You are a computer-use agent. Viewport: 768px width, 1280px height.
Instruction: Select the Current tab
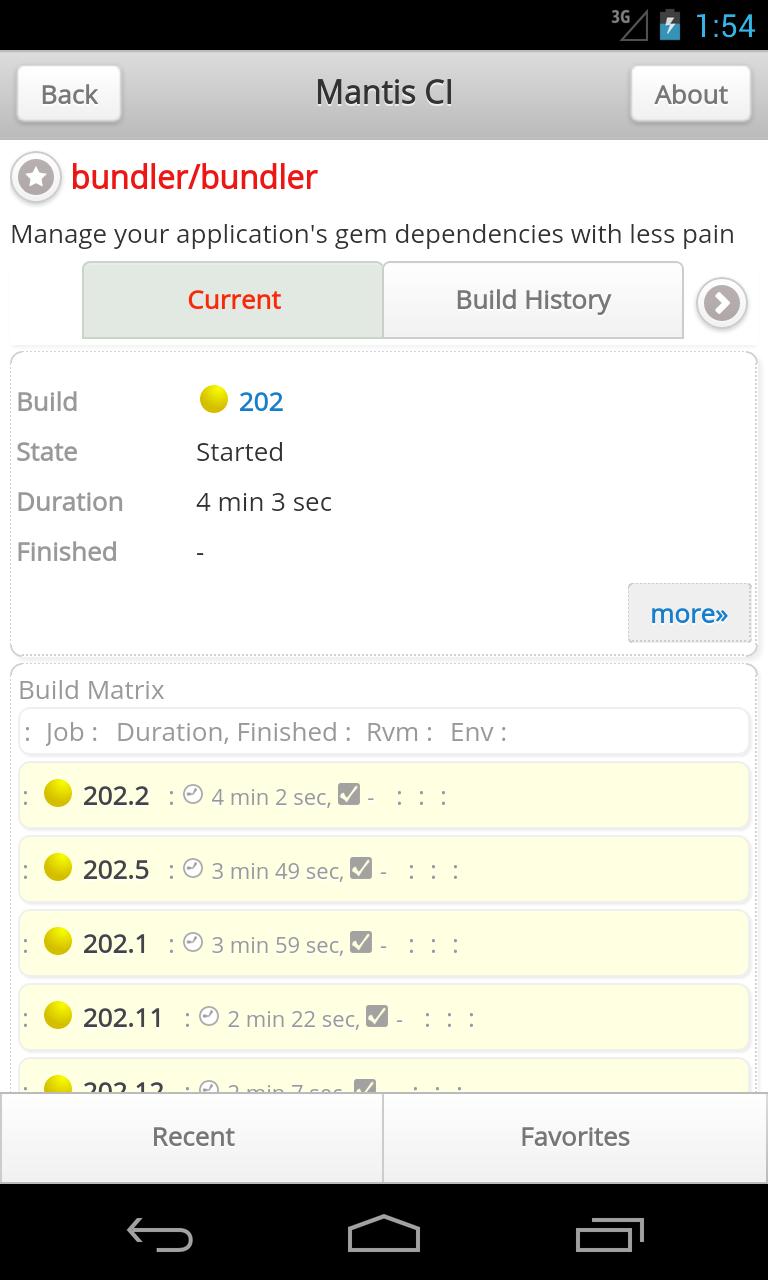point(234,300)
